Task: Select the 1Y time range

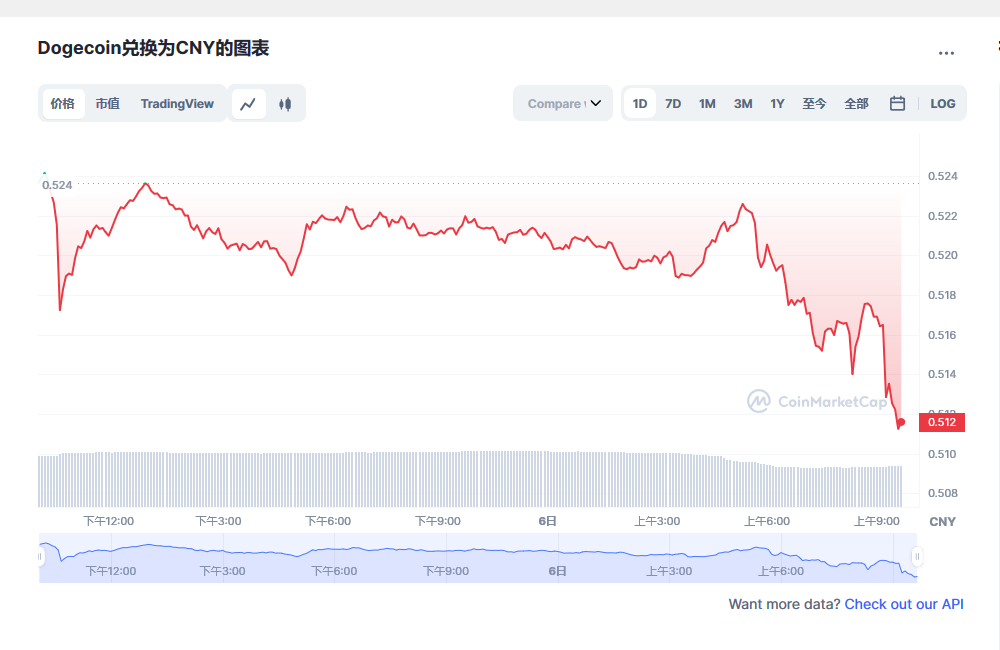Action: click(x=777, y=103)
